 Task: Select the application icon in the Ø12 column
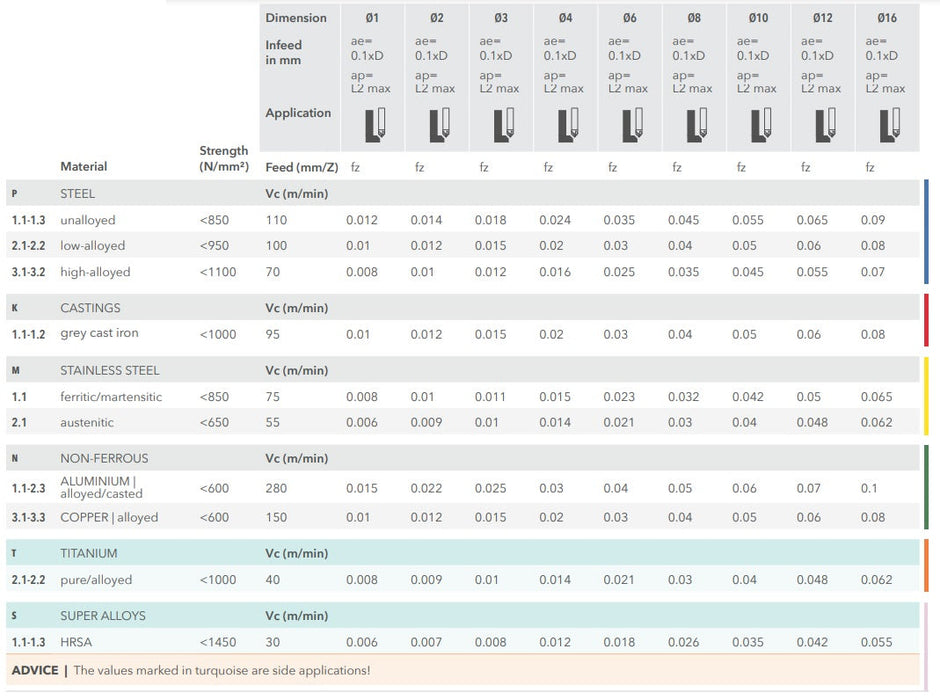pos(825,125)
